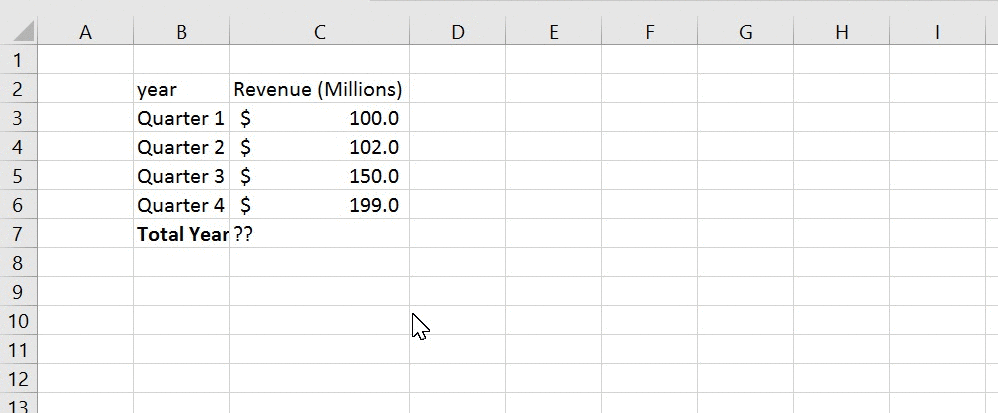The height and width of the screenshot is (413, 998).
Task: Select the cell containing '??'
Action: tap(318, 235)
